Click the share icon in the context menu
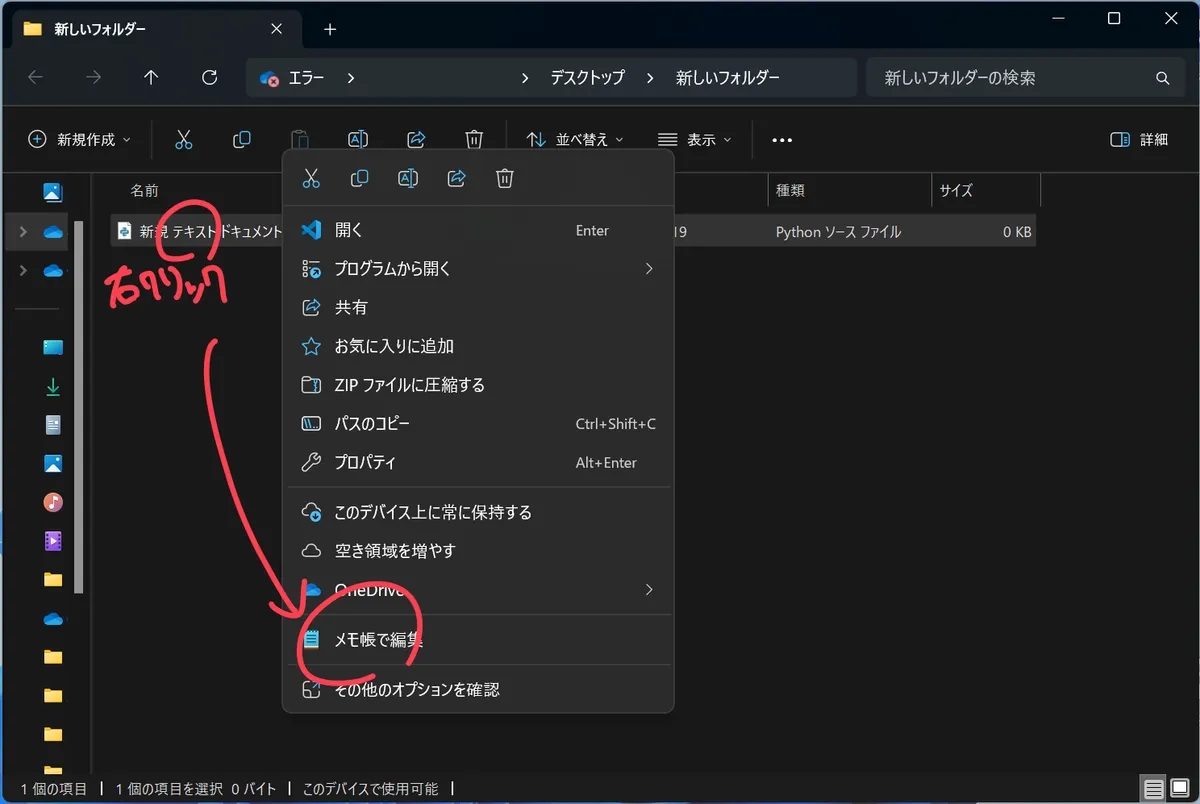Viewport: 1200px width, 804px height. pos(457,179)
